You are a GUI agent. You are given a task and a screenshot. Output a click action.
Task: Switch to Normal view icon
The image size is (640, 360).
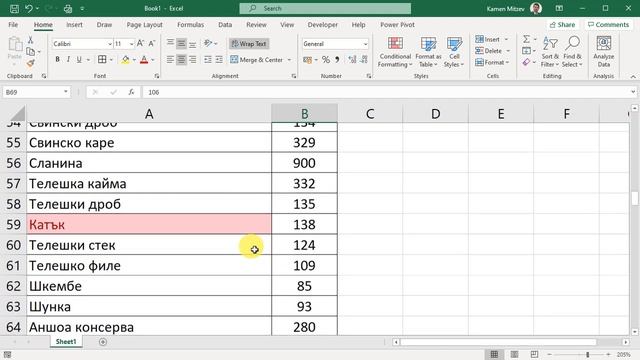494,354
